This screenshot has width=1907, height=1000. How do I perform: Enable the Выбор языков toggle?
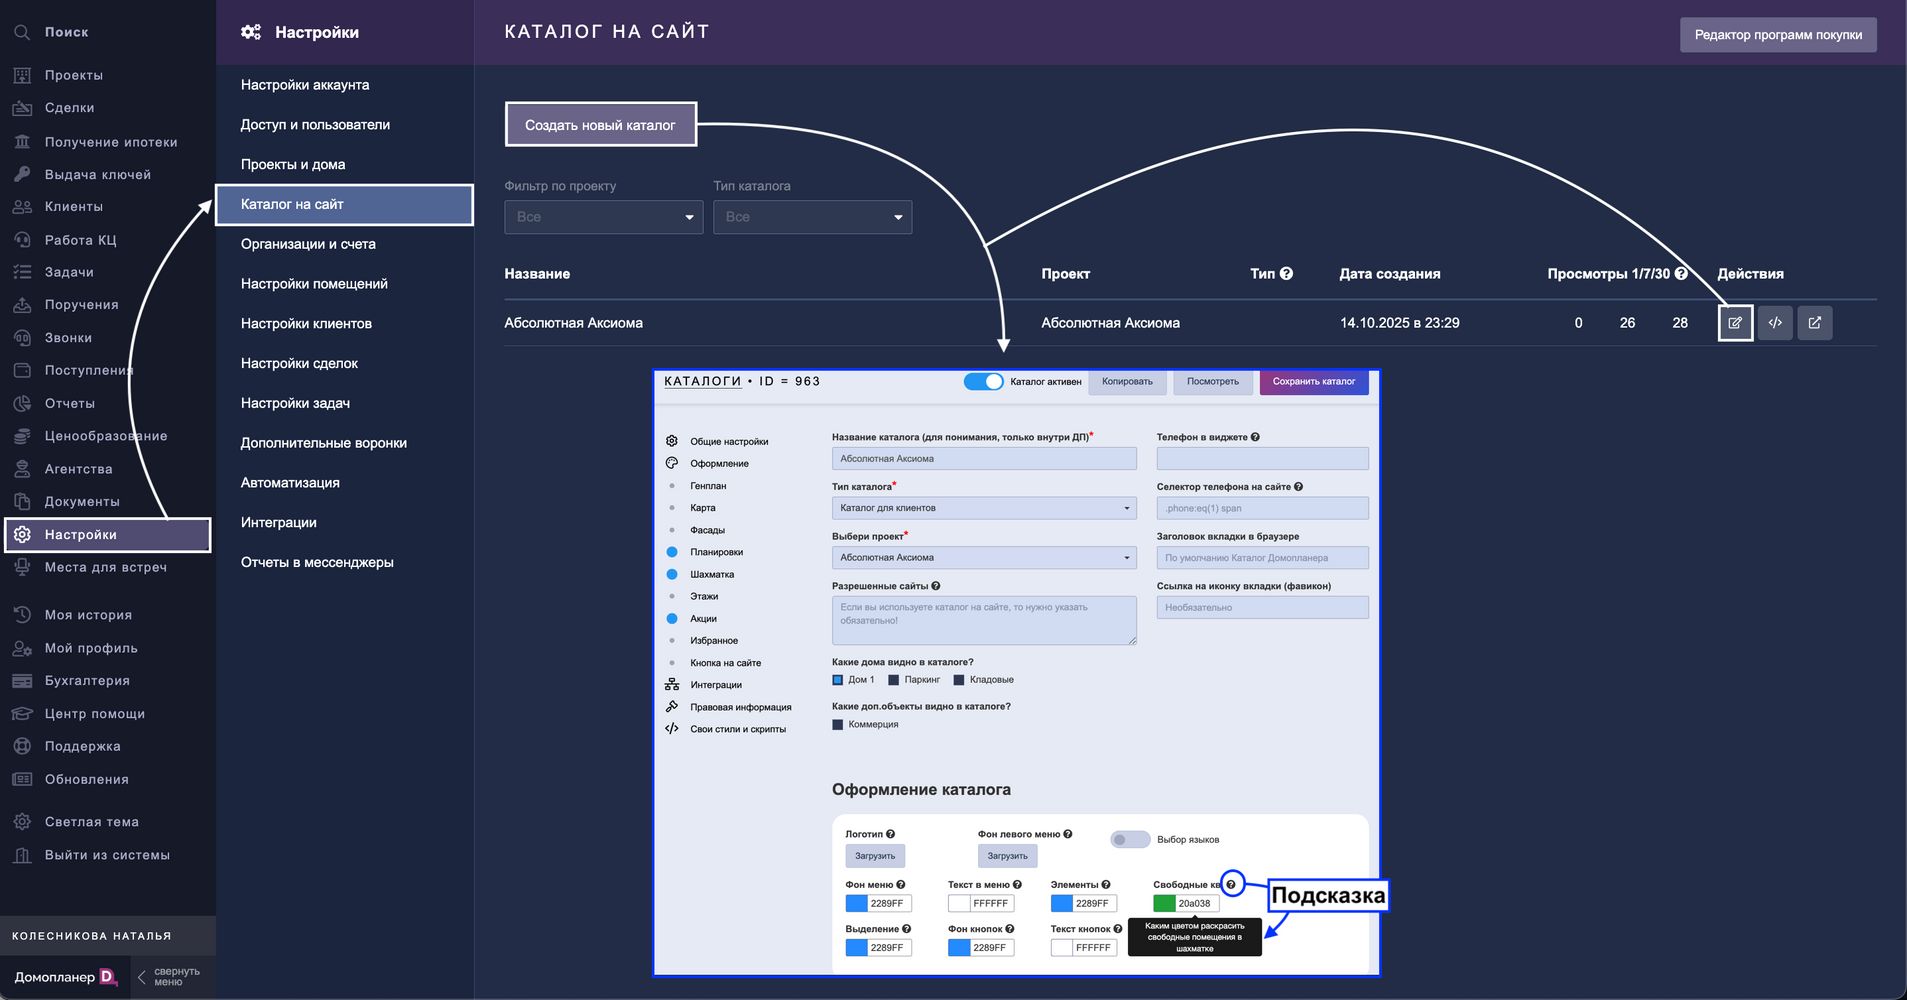(1130, 839)
